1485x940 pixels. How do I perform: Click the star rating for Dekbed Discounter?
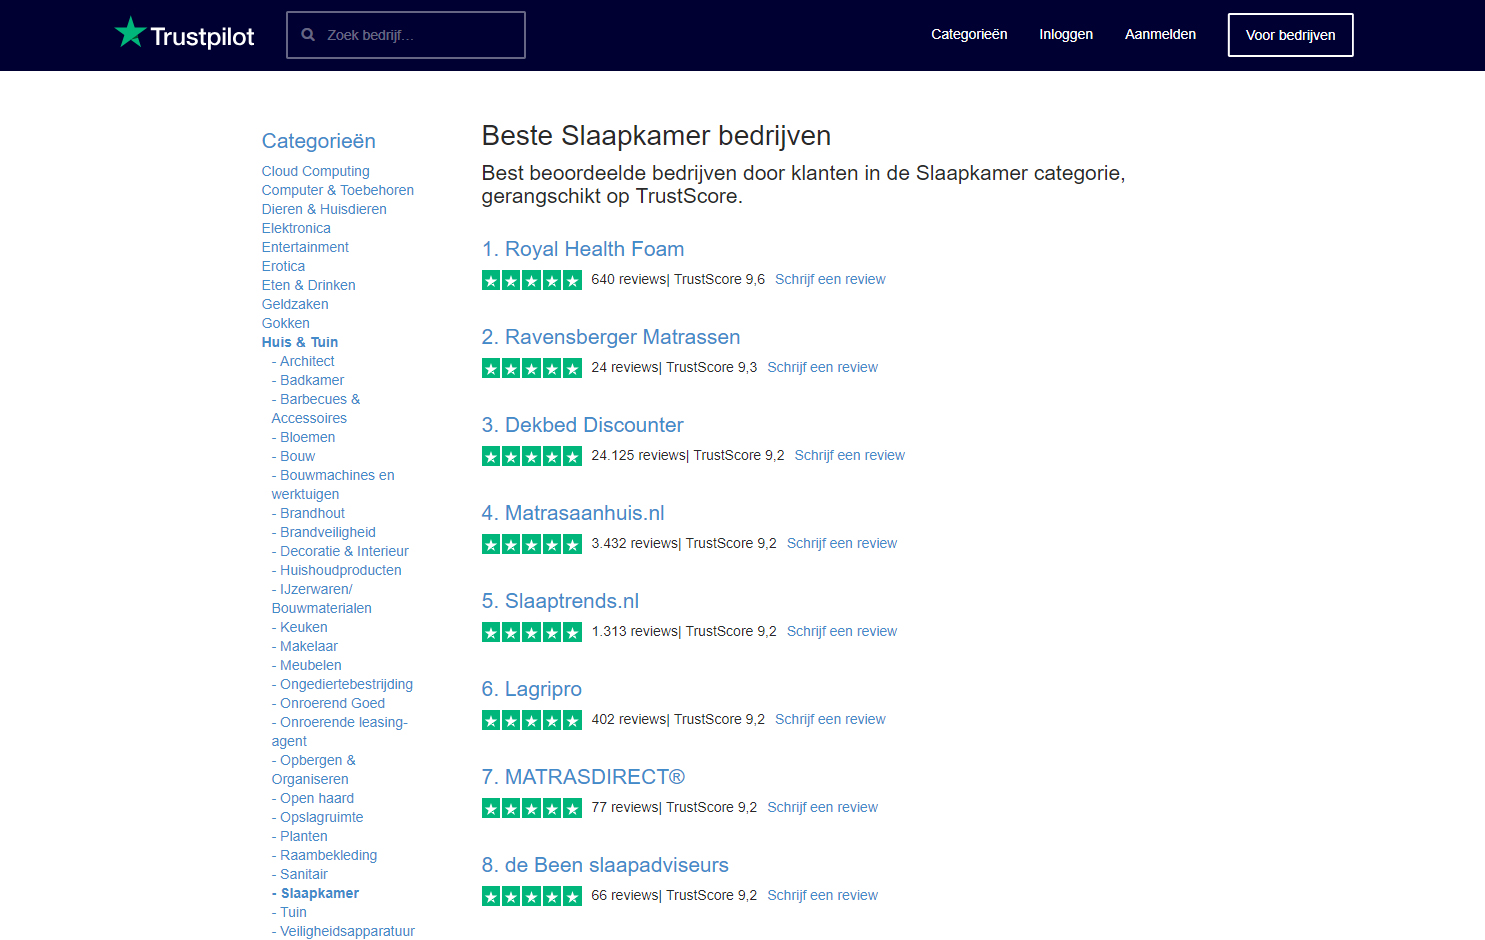pos(532,456)
